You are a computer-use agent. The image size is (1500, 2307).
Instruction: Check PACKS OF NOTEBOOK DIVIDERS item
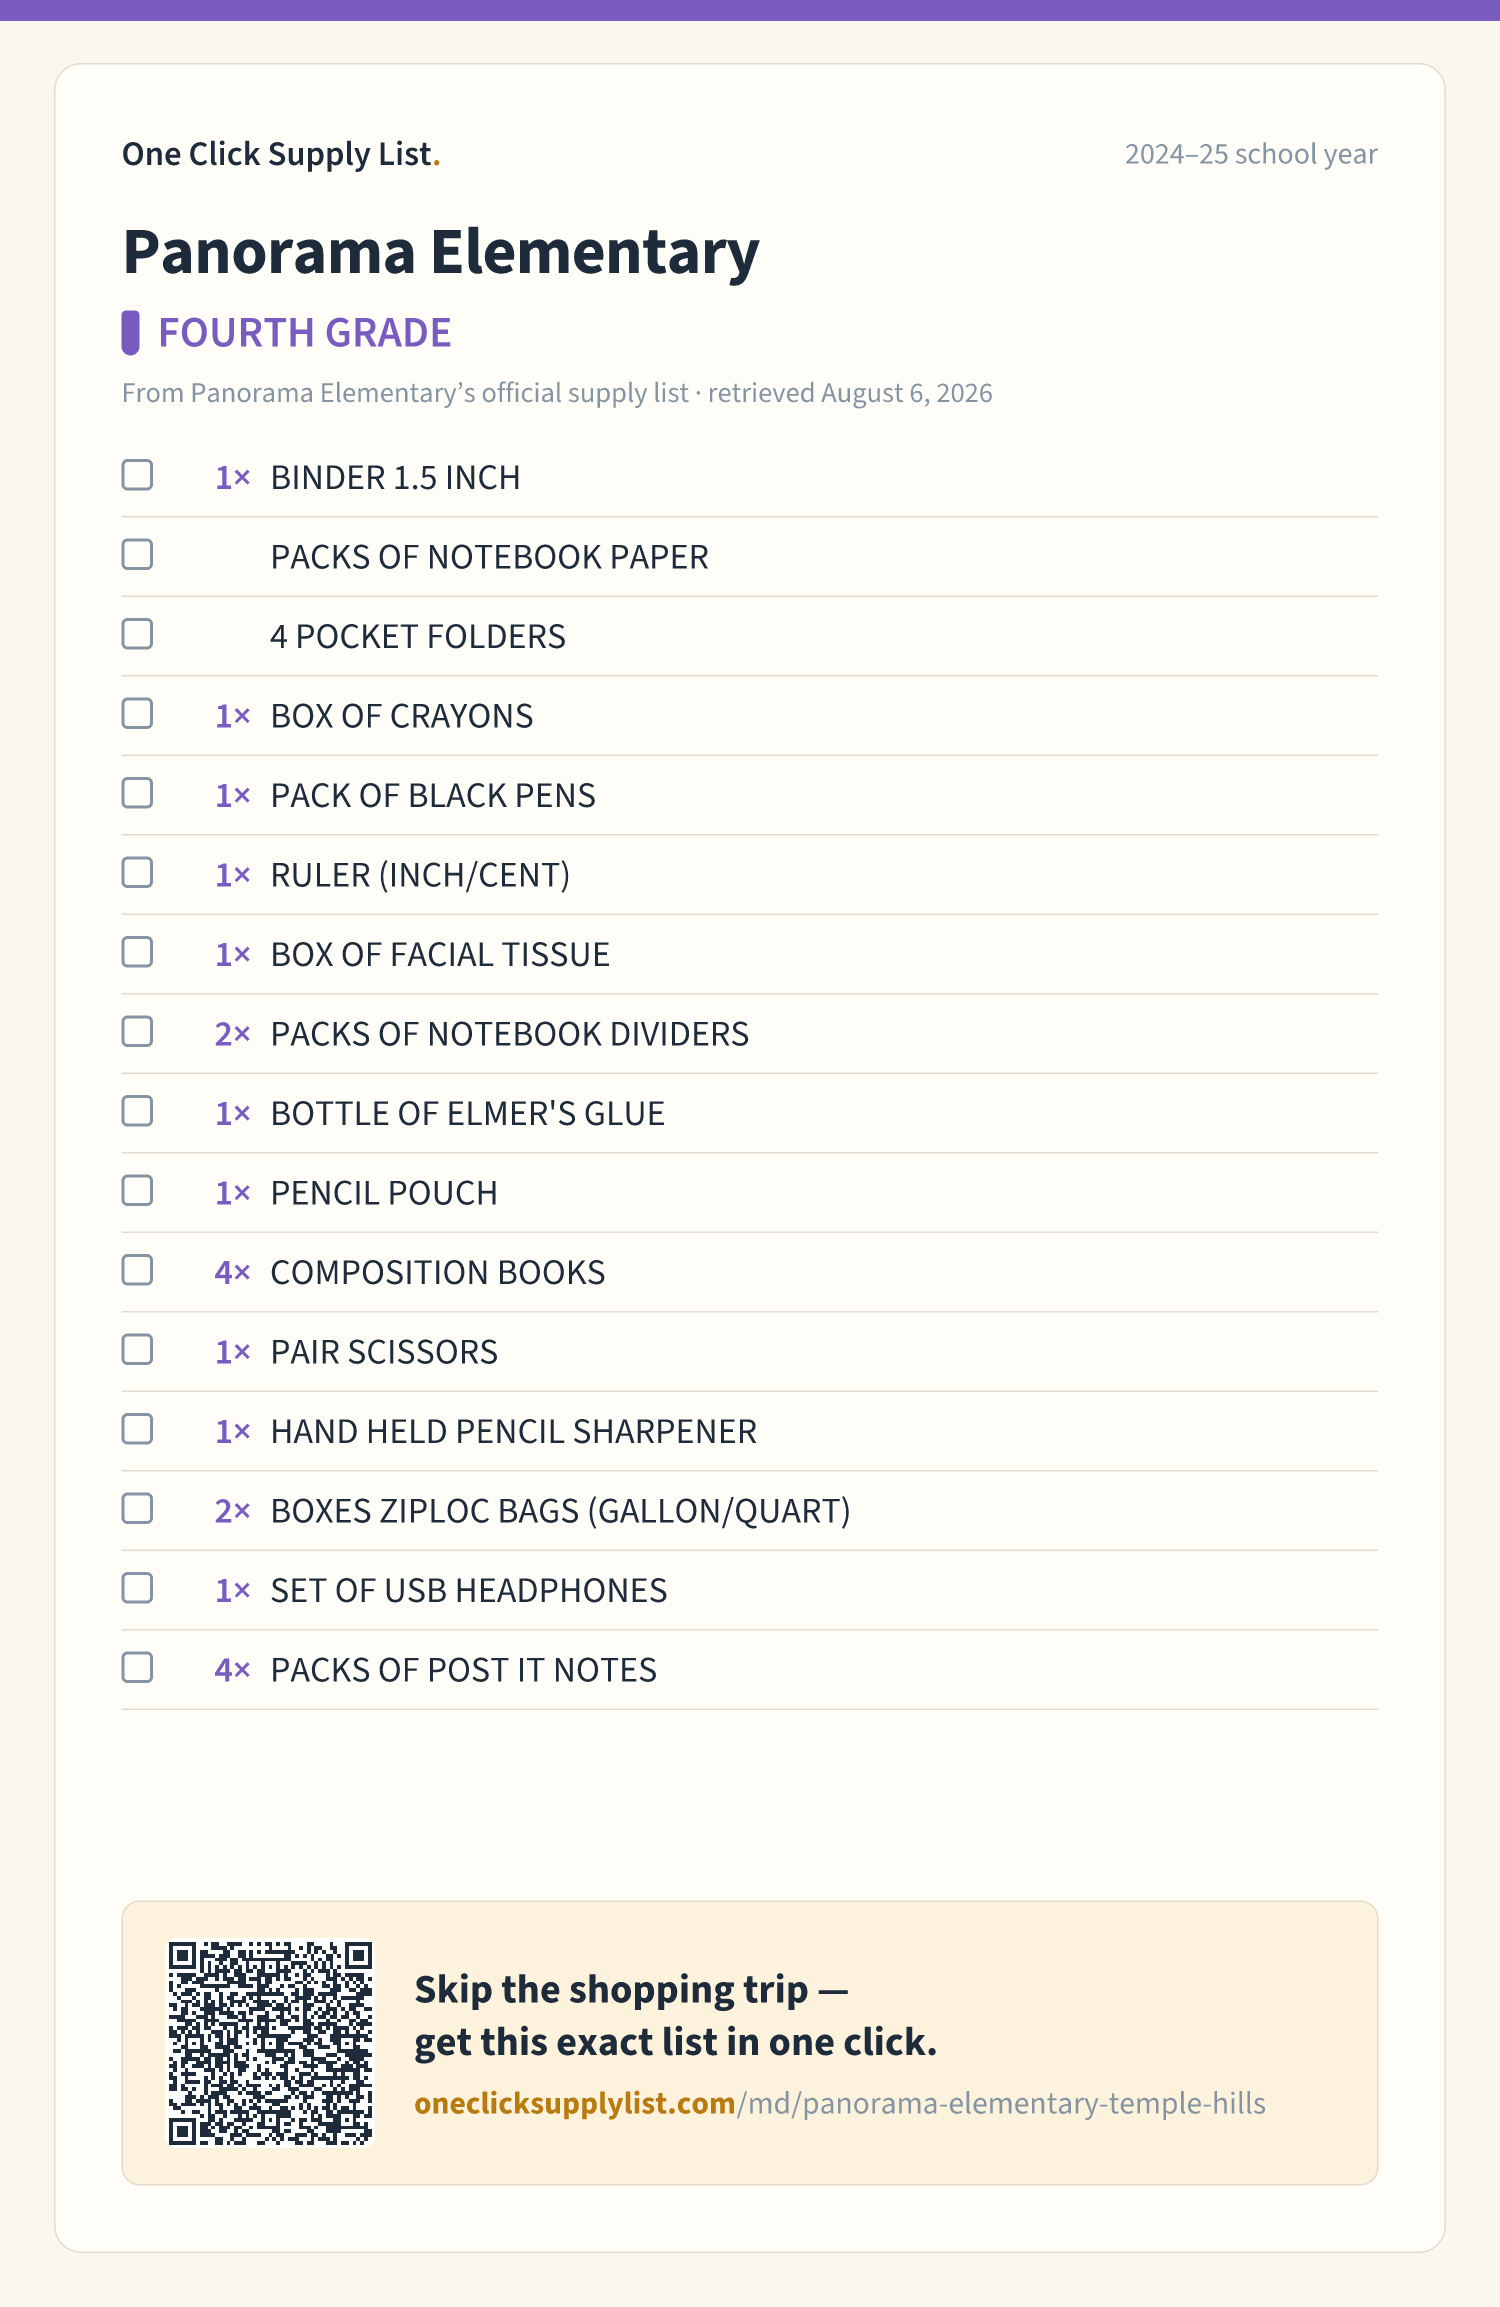[137, 1032]
